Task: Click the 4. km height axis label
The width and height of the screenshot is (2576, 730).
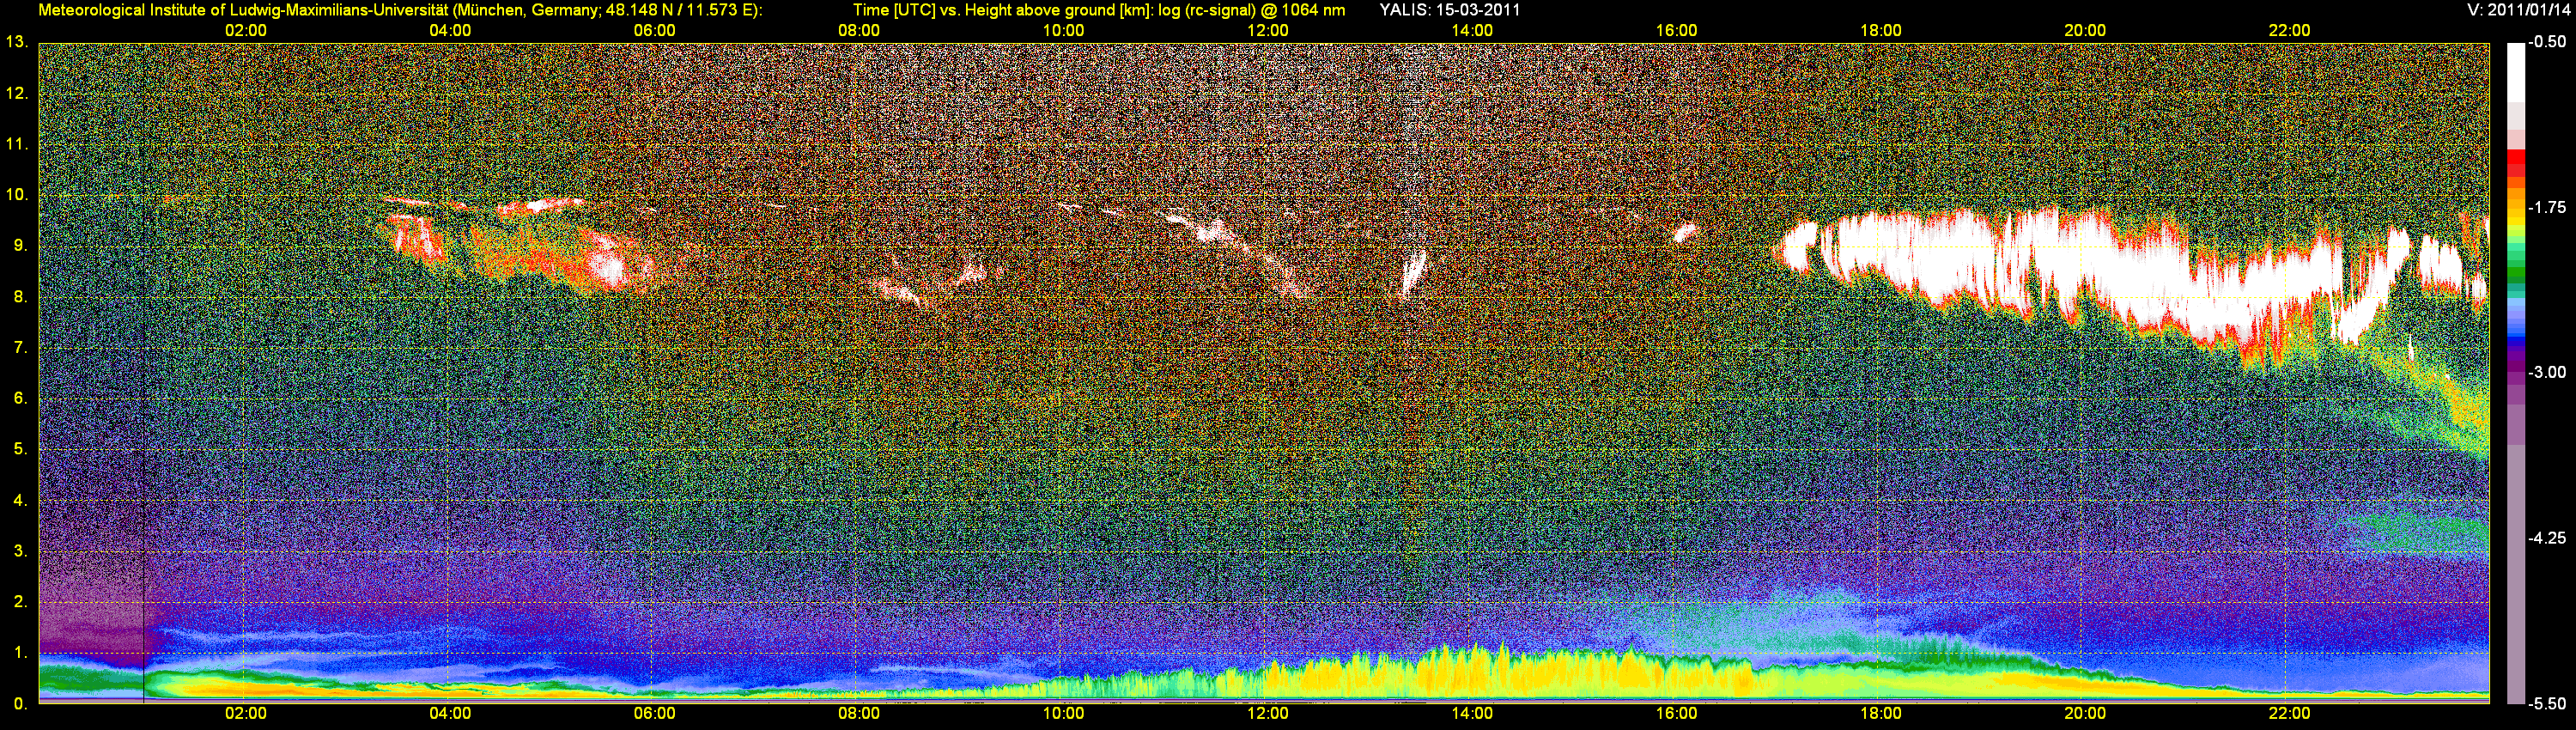Action: coord(20,500)
